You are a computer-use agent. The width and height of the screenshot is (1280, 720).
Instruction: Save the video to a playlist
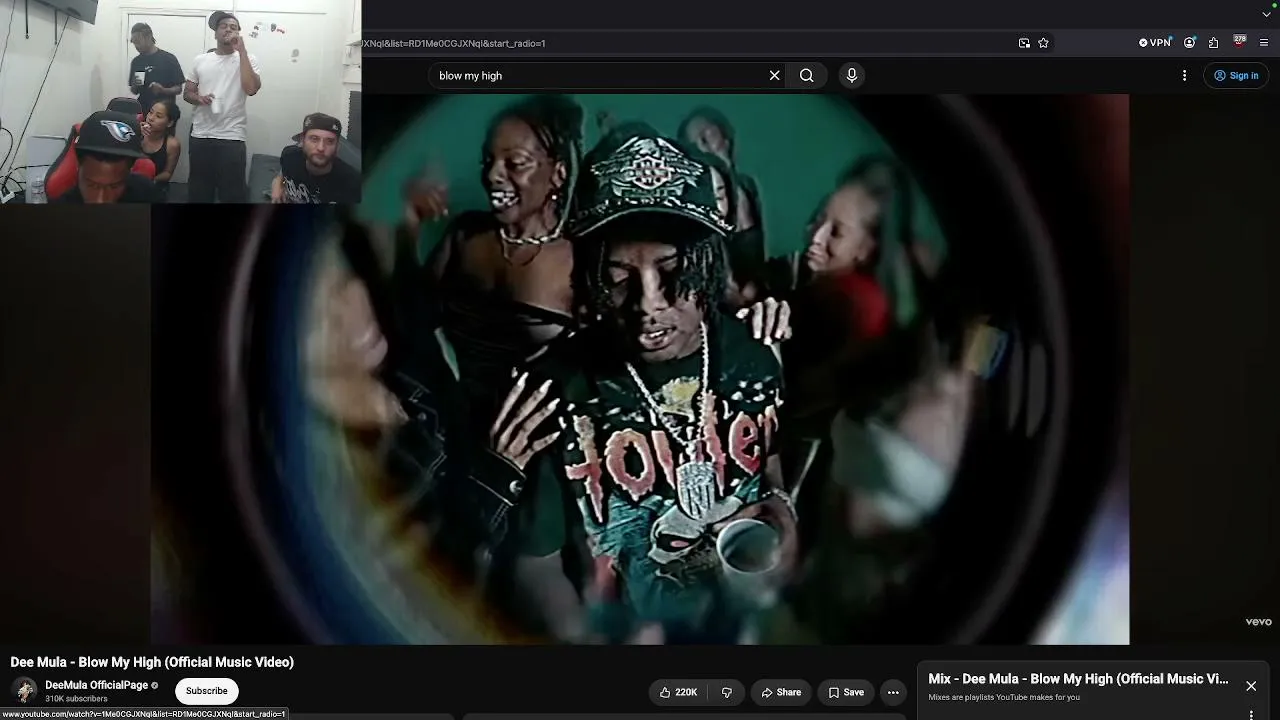[x=845, y=692]
